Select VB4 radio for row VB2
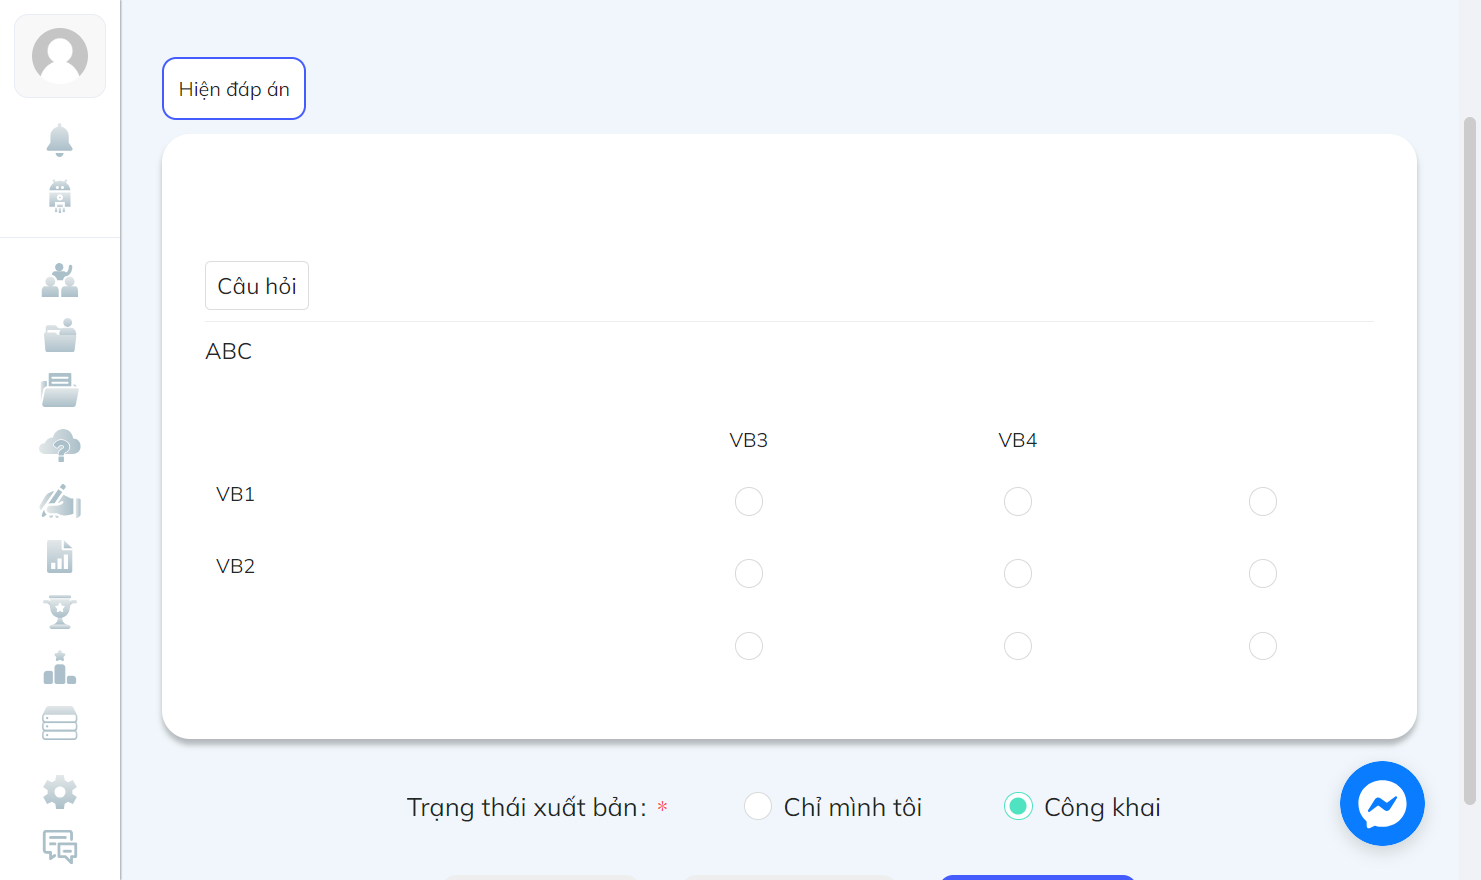 click(x=1018, y=573)
